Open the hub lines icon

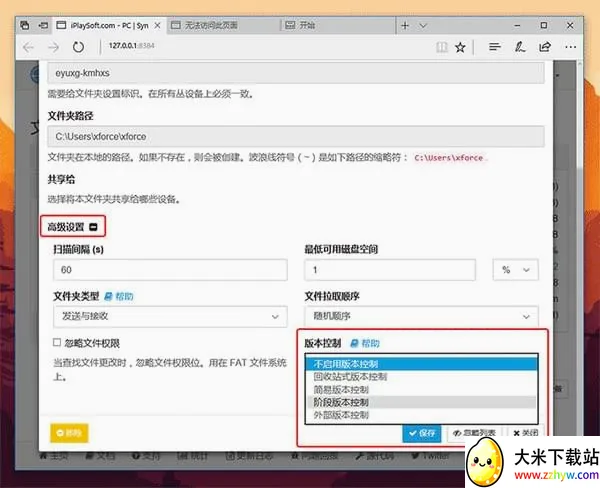494,47
